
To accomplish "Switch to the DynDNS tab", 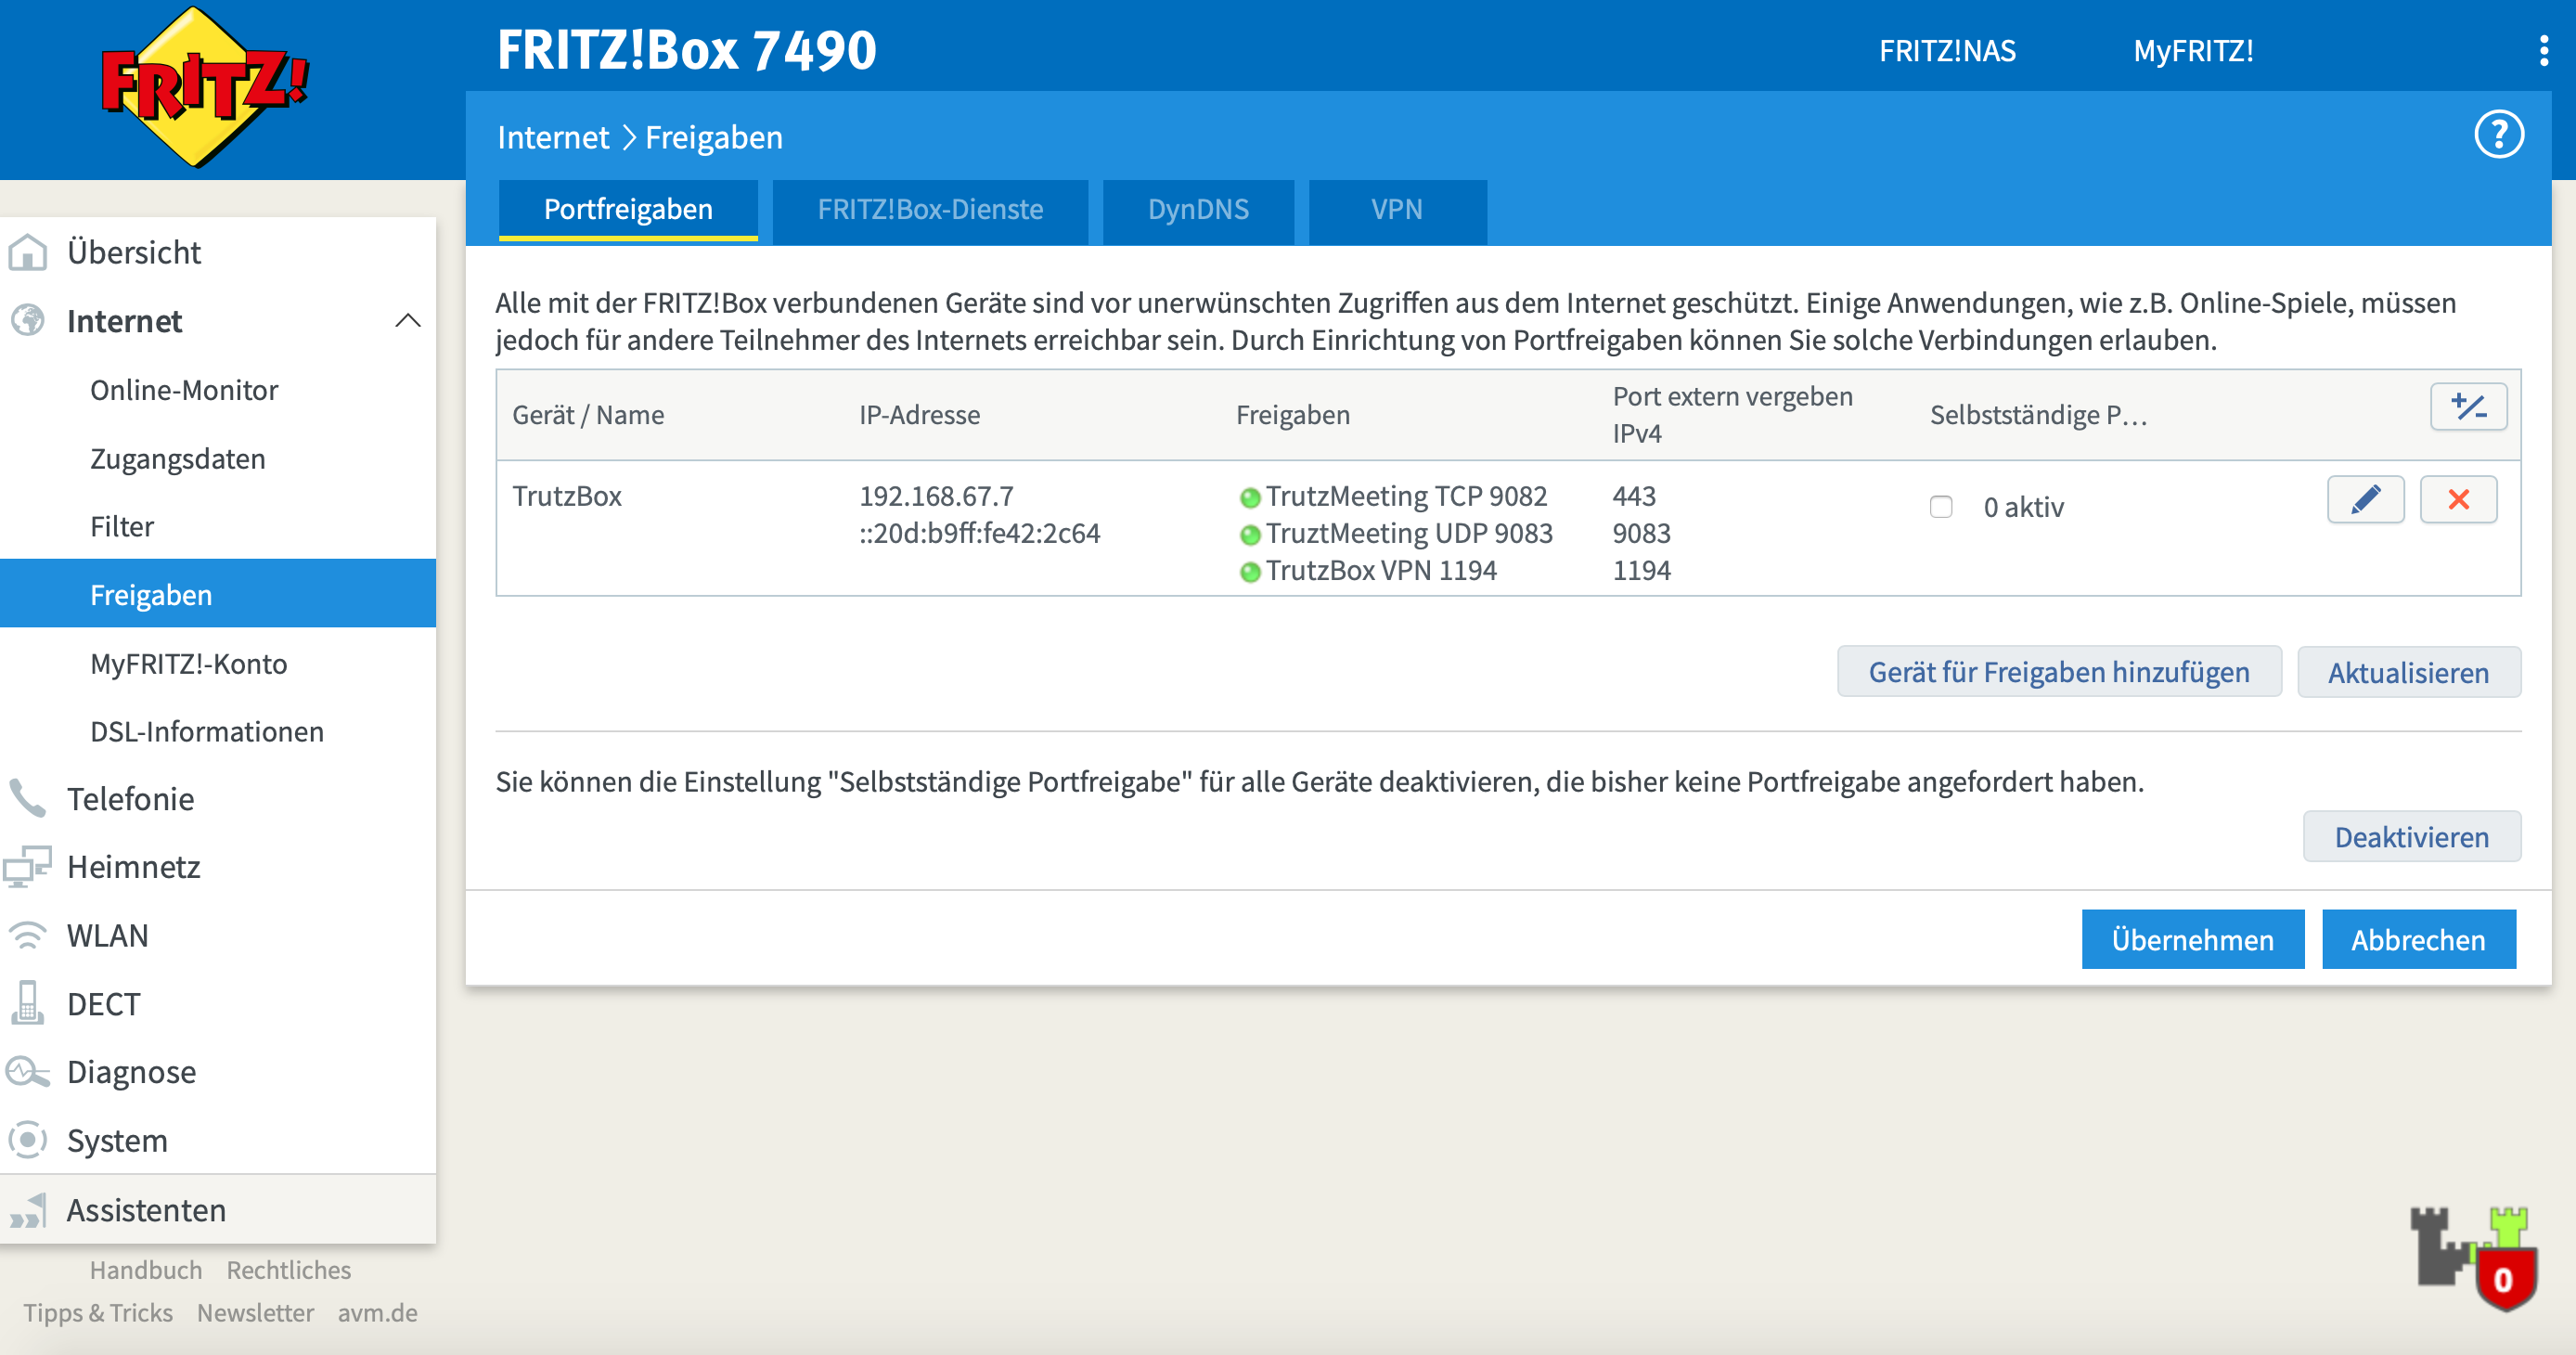I will (1197, 210).
